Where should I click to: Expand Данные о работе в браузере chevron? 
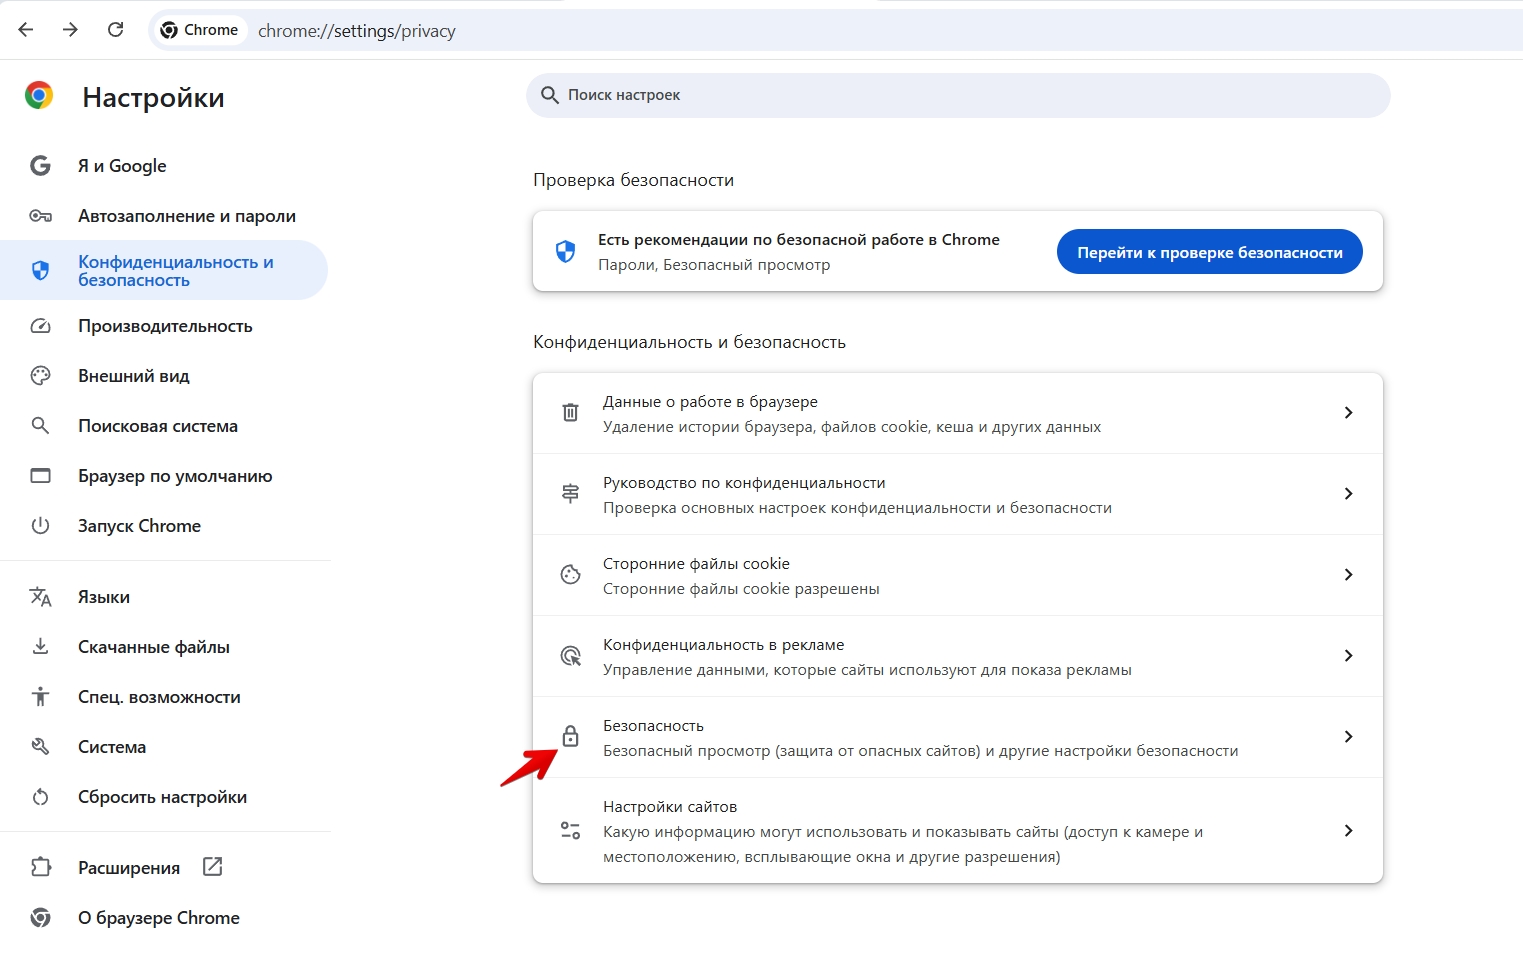[1348, 413]
